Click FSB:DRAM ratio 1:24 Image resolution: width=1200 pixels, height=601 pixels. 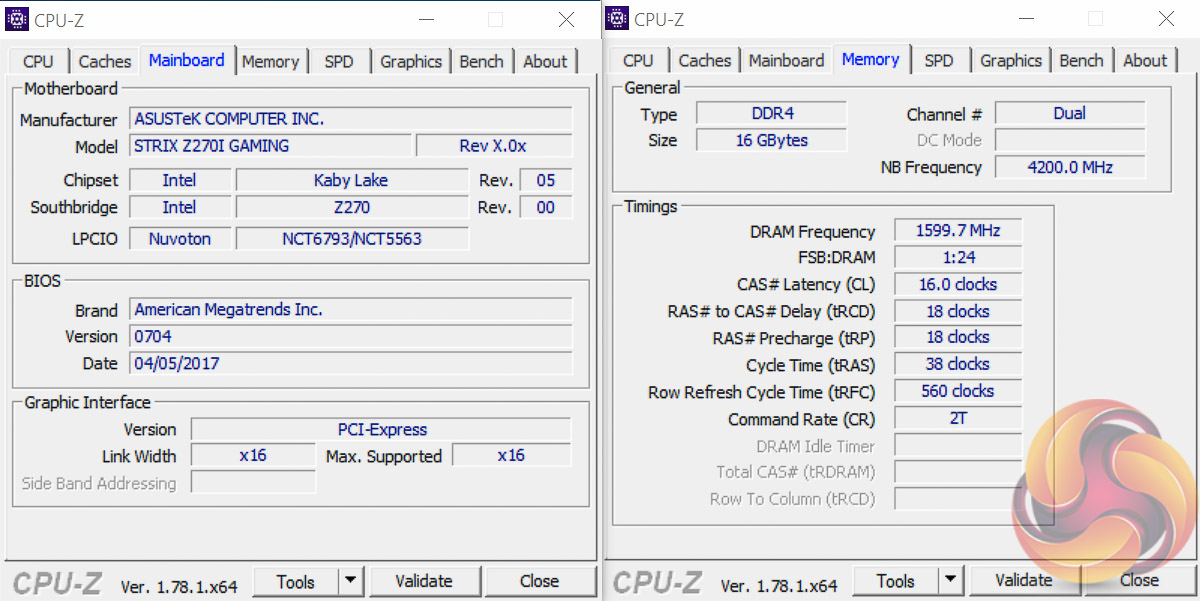pyautogui.click(x=958, y=258)
